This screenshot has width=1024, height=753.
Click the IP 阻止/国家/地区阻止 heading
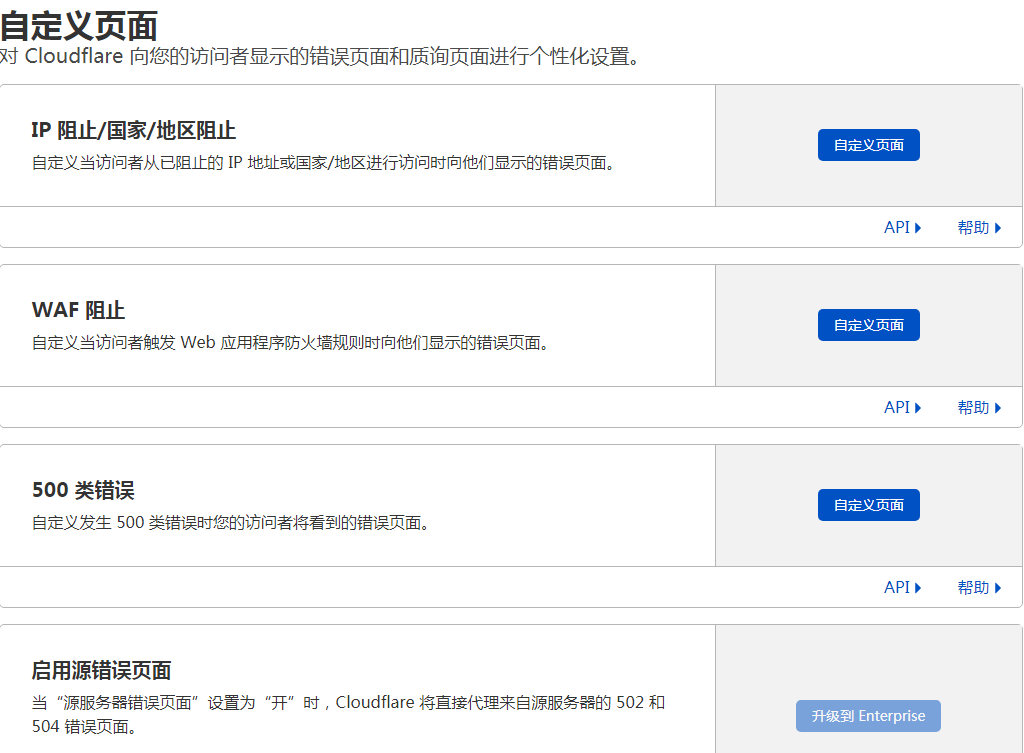(x=133, y=131)
